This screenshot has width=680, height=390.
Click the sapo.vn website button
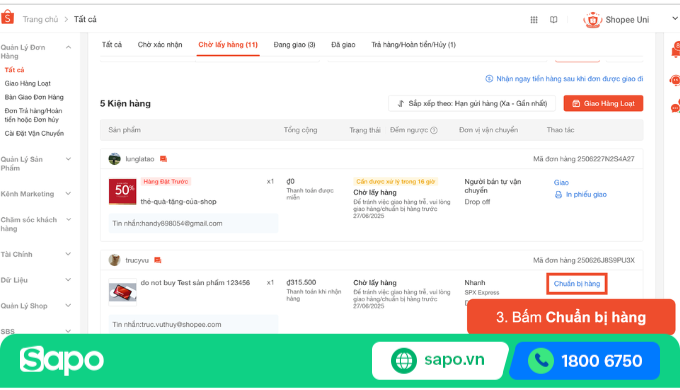pos(440,360)
